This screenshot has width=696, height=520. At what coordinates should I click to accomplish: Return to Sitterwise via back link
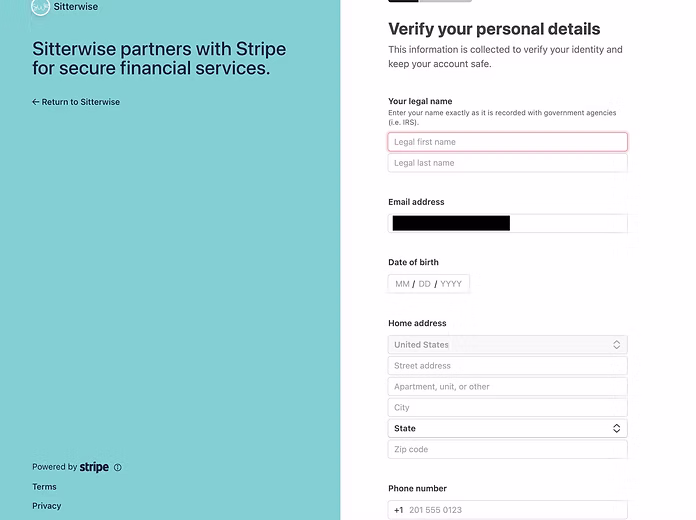tap(76, 102)
